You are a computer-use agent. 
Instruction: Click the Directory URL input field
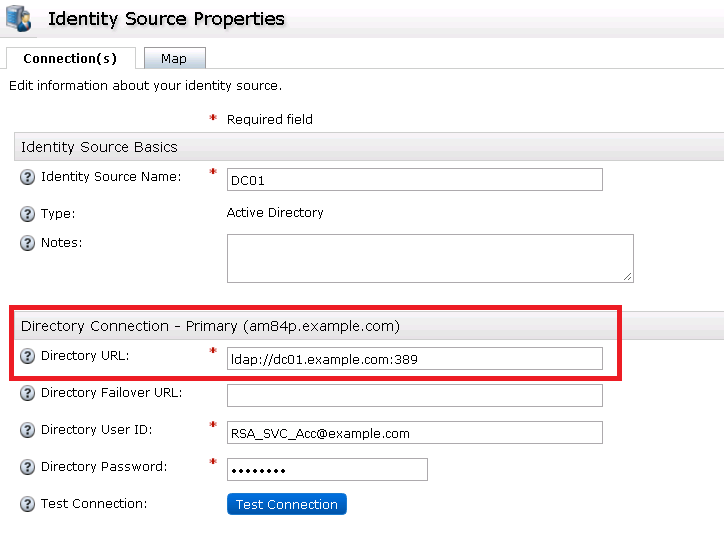click(414, 359)
